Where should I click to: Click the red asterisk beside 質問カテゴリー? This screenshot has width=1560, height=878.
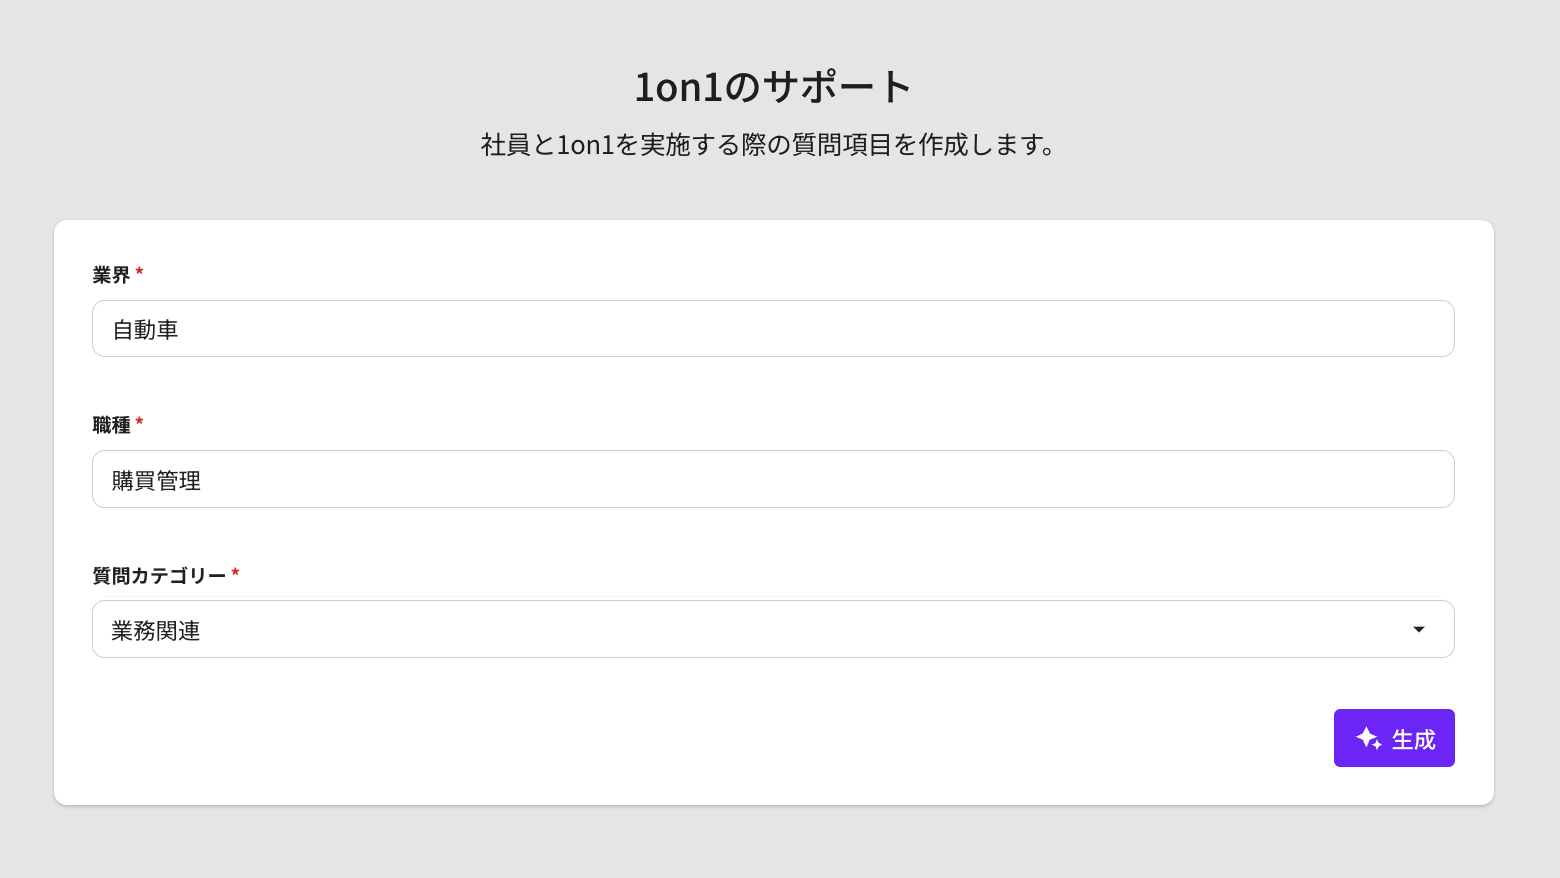235,573
